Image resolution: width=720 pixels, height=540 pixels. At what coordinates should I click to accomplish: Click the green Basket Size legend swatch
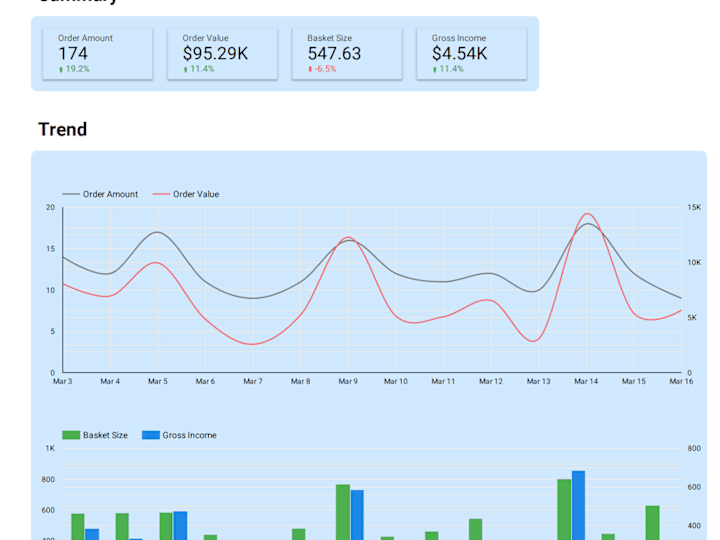71,435
